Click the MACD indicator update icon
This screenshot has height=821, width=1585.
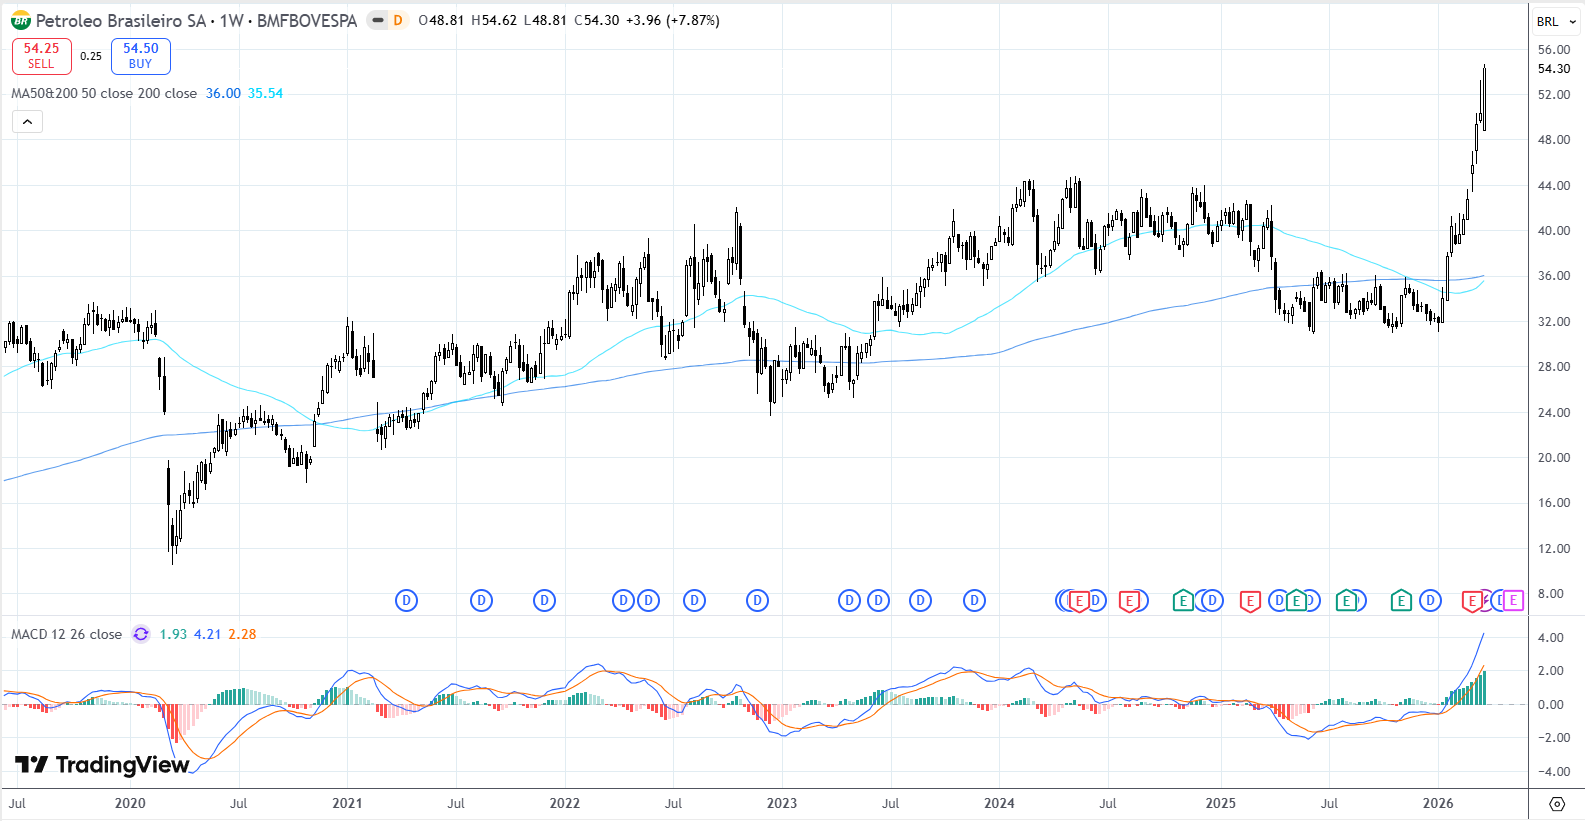coord(141,634)
